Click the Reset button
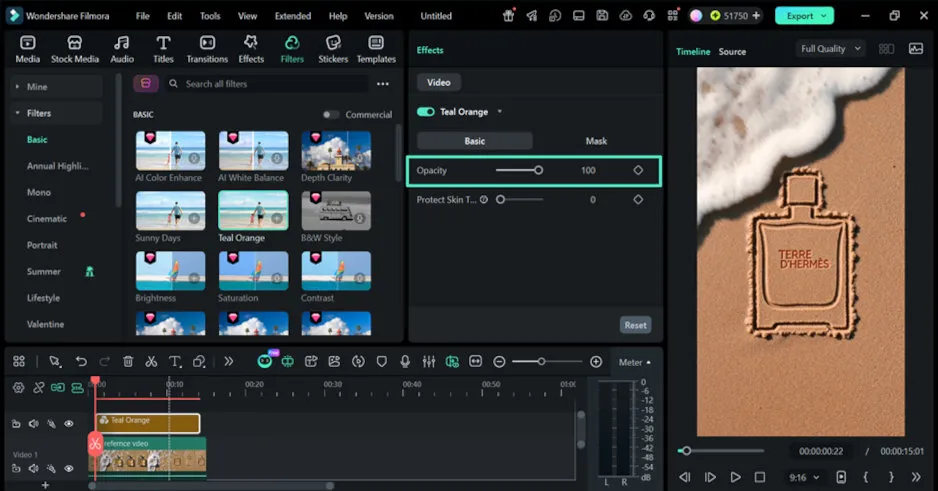Image resolution: width=938 pixels, height=491 pixels. tap(635, 325)
